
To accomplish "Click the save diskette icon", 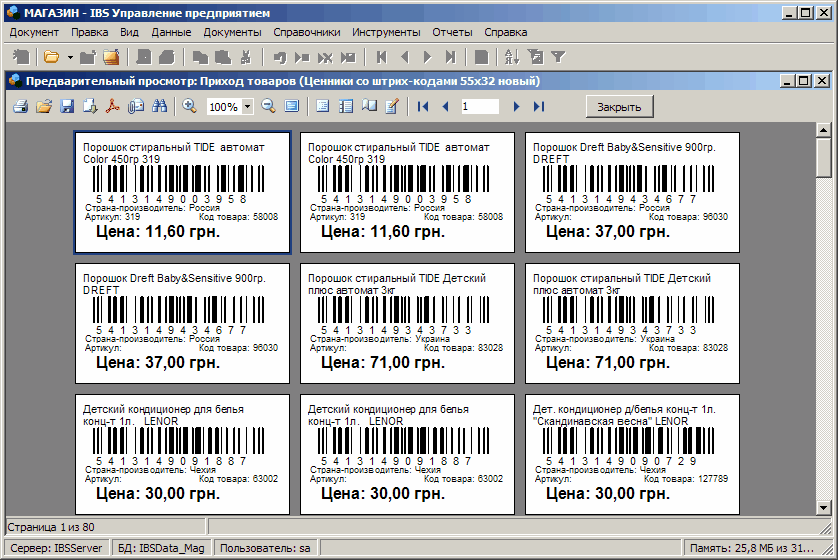I will click(x=67, y=106).
